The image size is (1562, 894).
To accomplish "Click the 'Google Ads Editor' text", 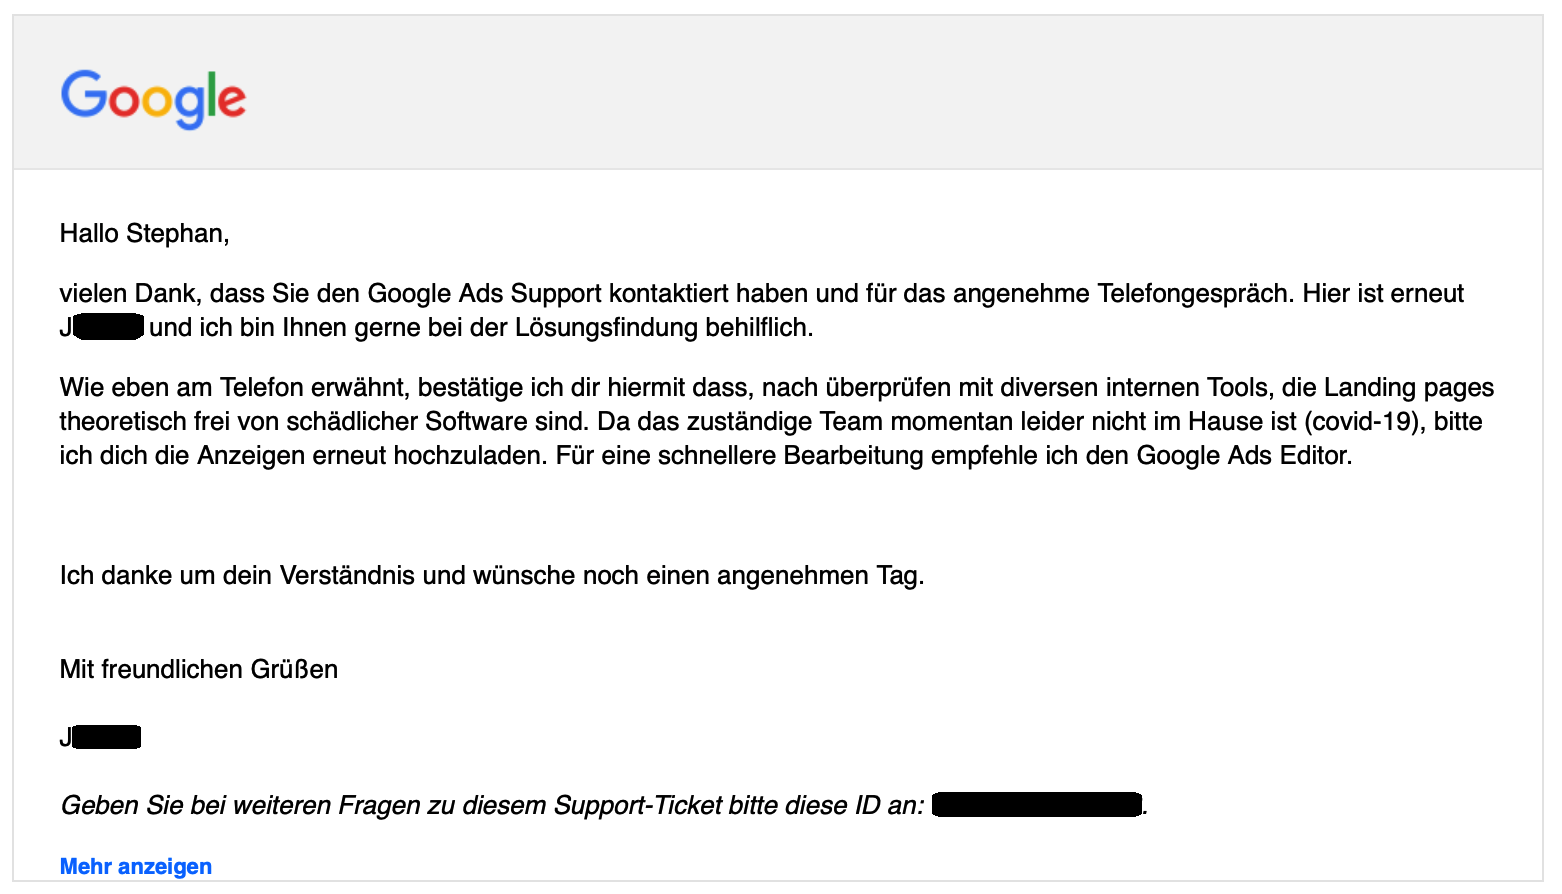I will [1243, 456].
